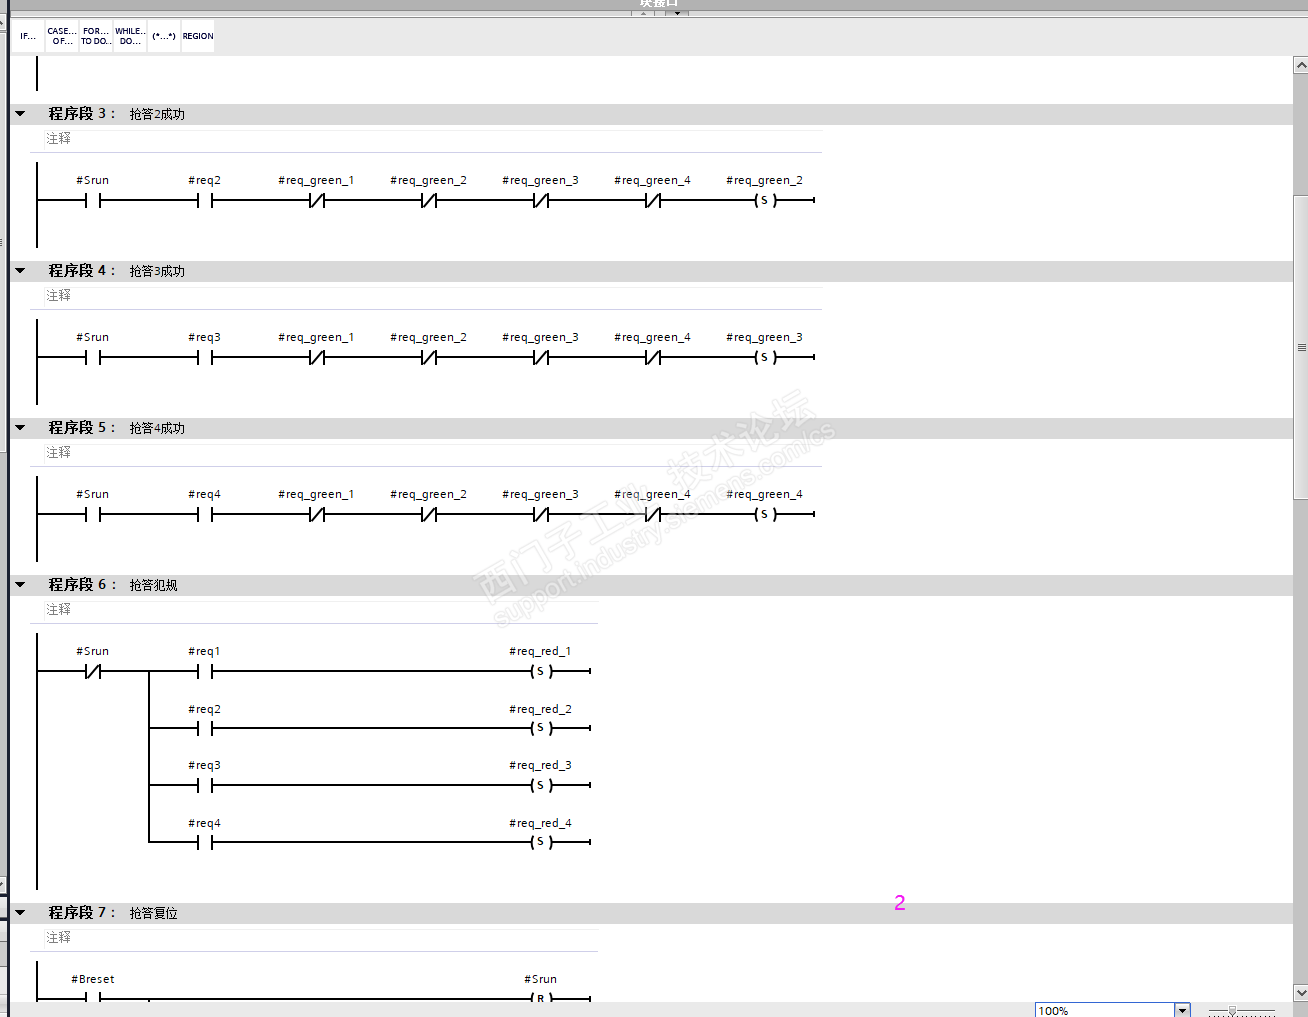The height and width of the screenshot is (1017, 1308).
Task: Select the #Srun contact in network 4
Action: point(93,358)
